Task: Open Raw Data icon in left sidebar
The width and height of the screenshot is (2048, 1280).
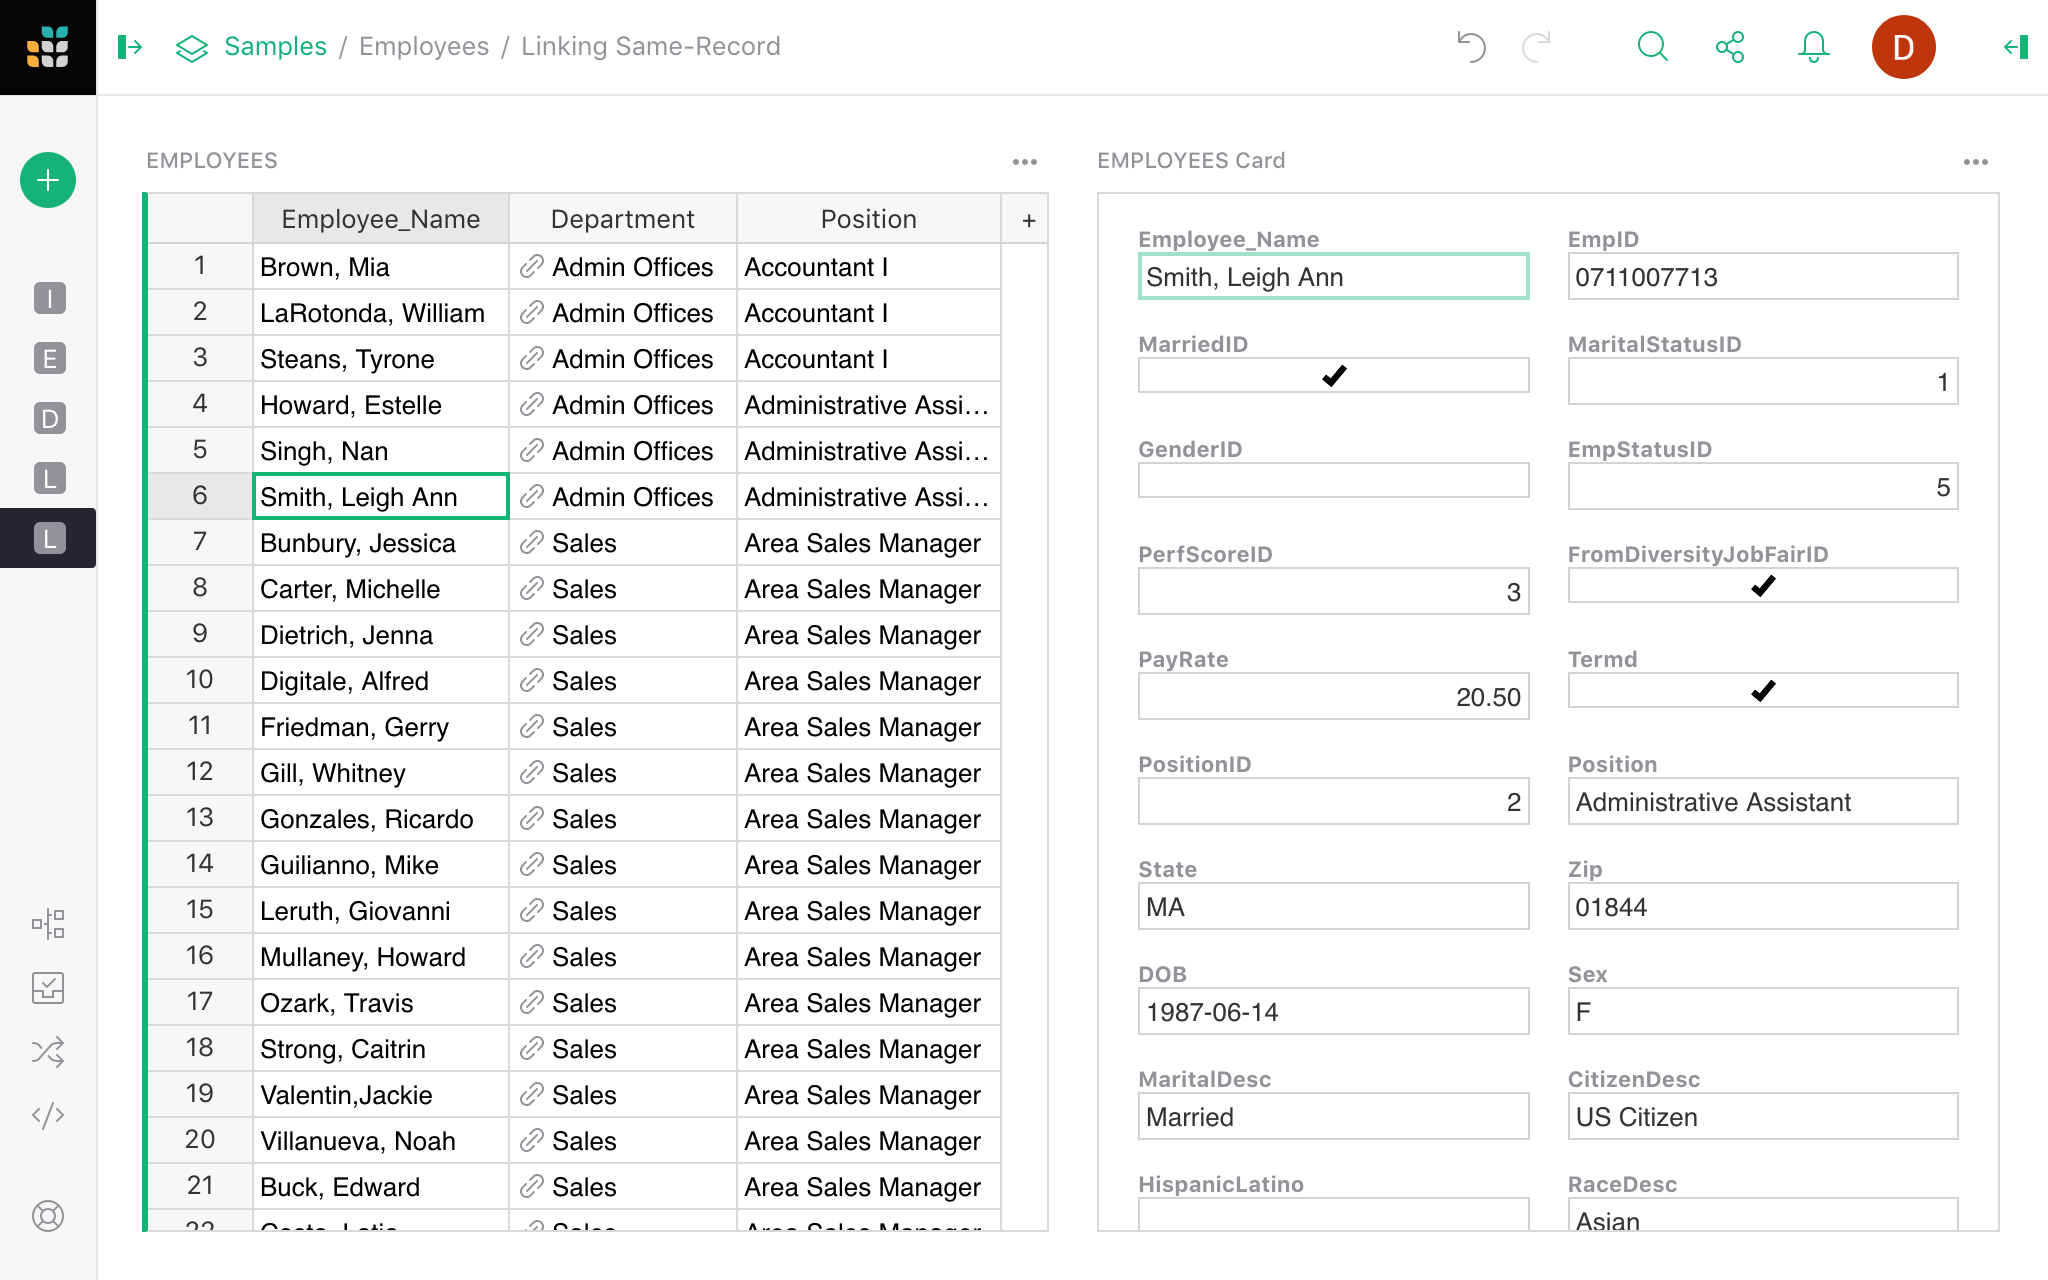Action: (x=48, y=924)
